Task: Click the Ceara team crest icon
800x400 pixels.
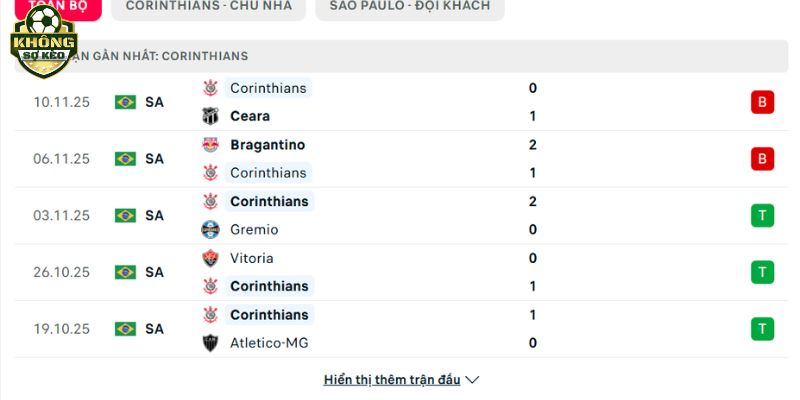Action: [210, 116]
